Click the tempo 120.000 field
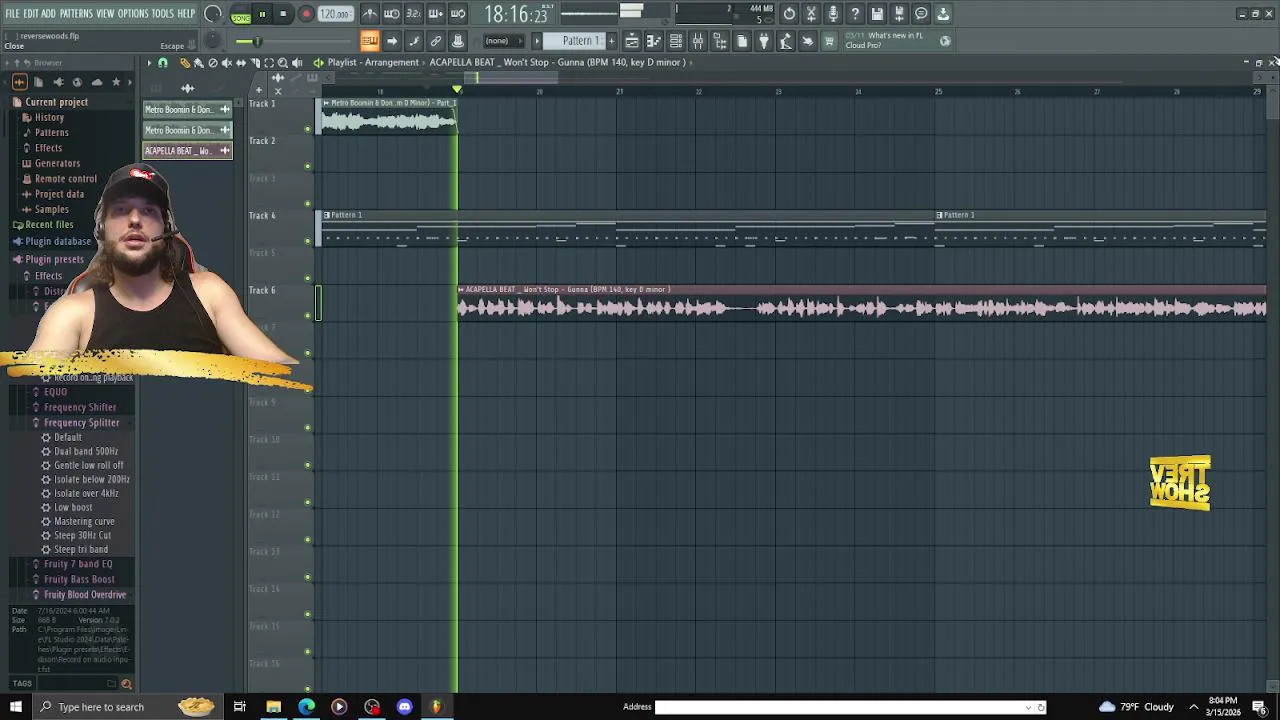 tap(335, 14)
